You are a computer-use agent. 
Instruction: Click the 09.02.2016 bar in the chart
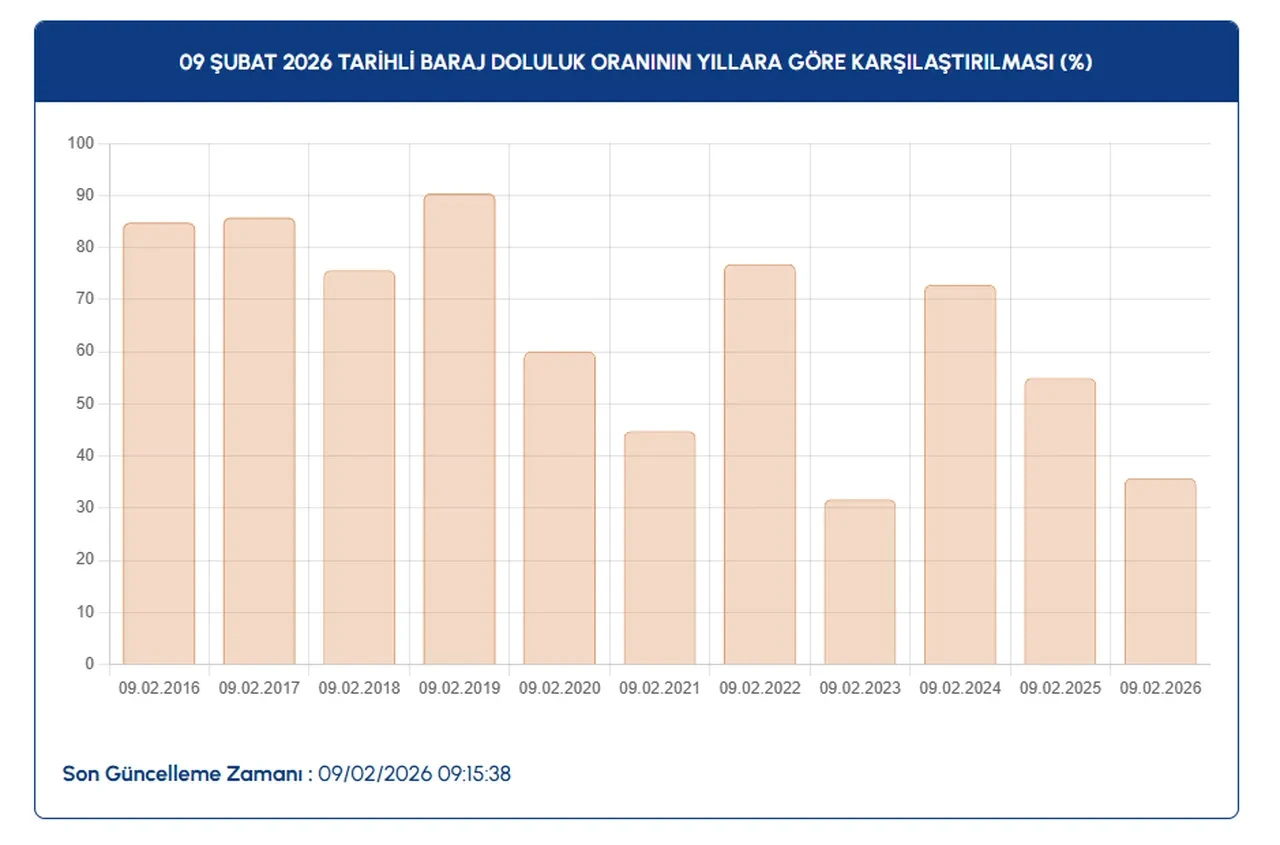(159, 444)
